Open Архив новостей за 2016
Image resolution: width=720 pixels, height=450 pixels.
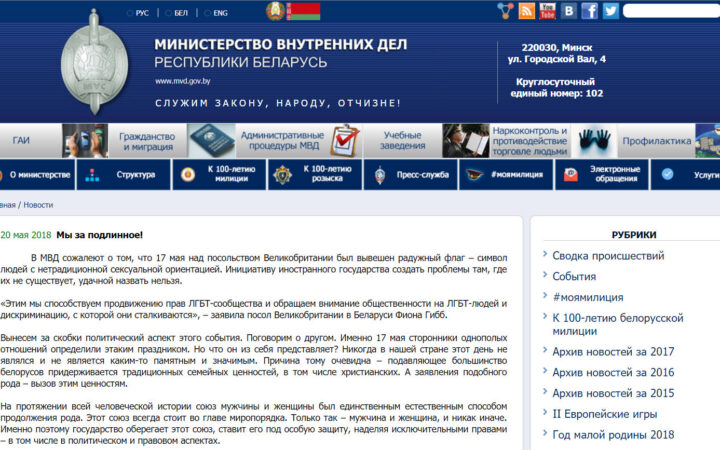[x=613, y=372]
